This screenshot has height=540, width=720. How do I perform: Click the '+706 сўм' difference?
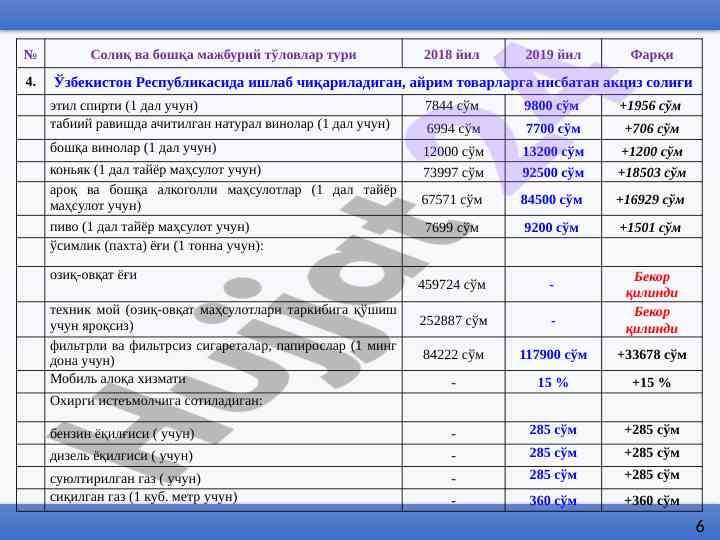tap(652, 129)
